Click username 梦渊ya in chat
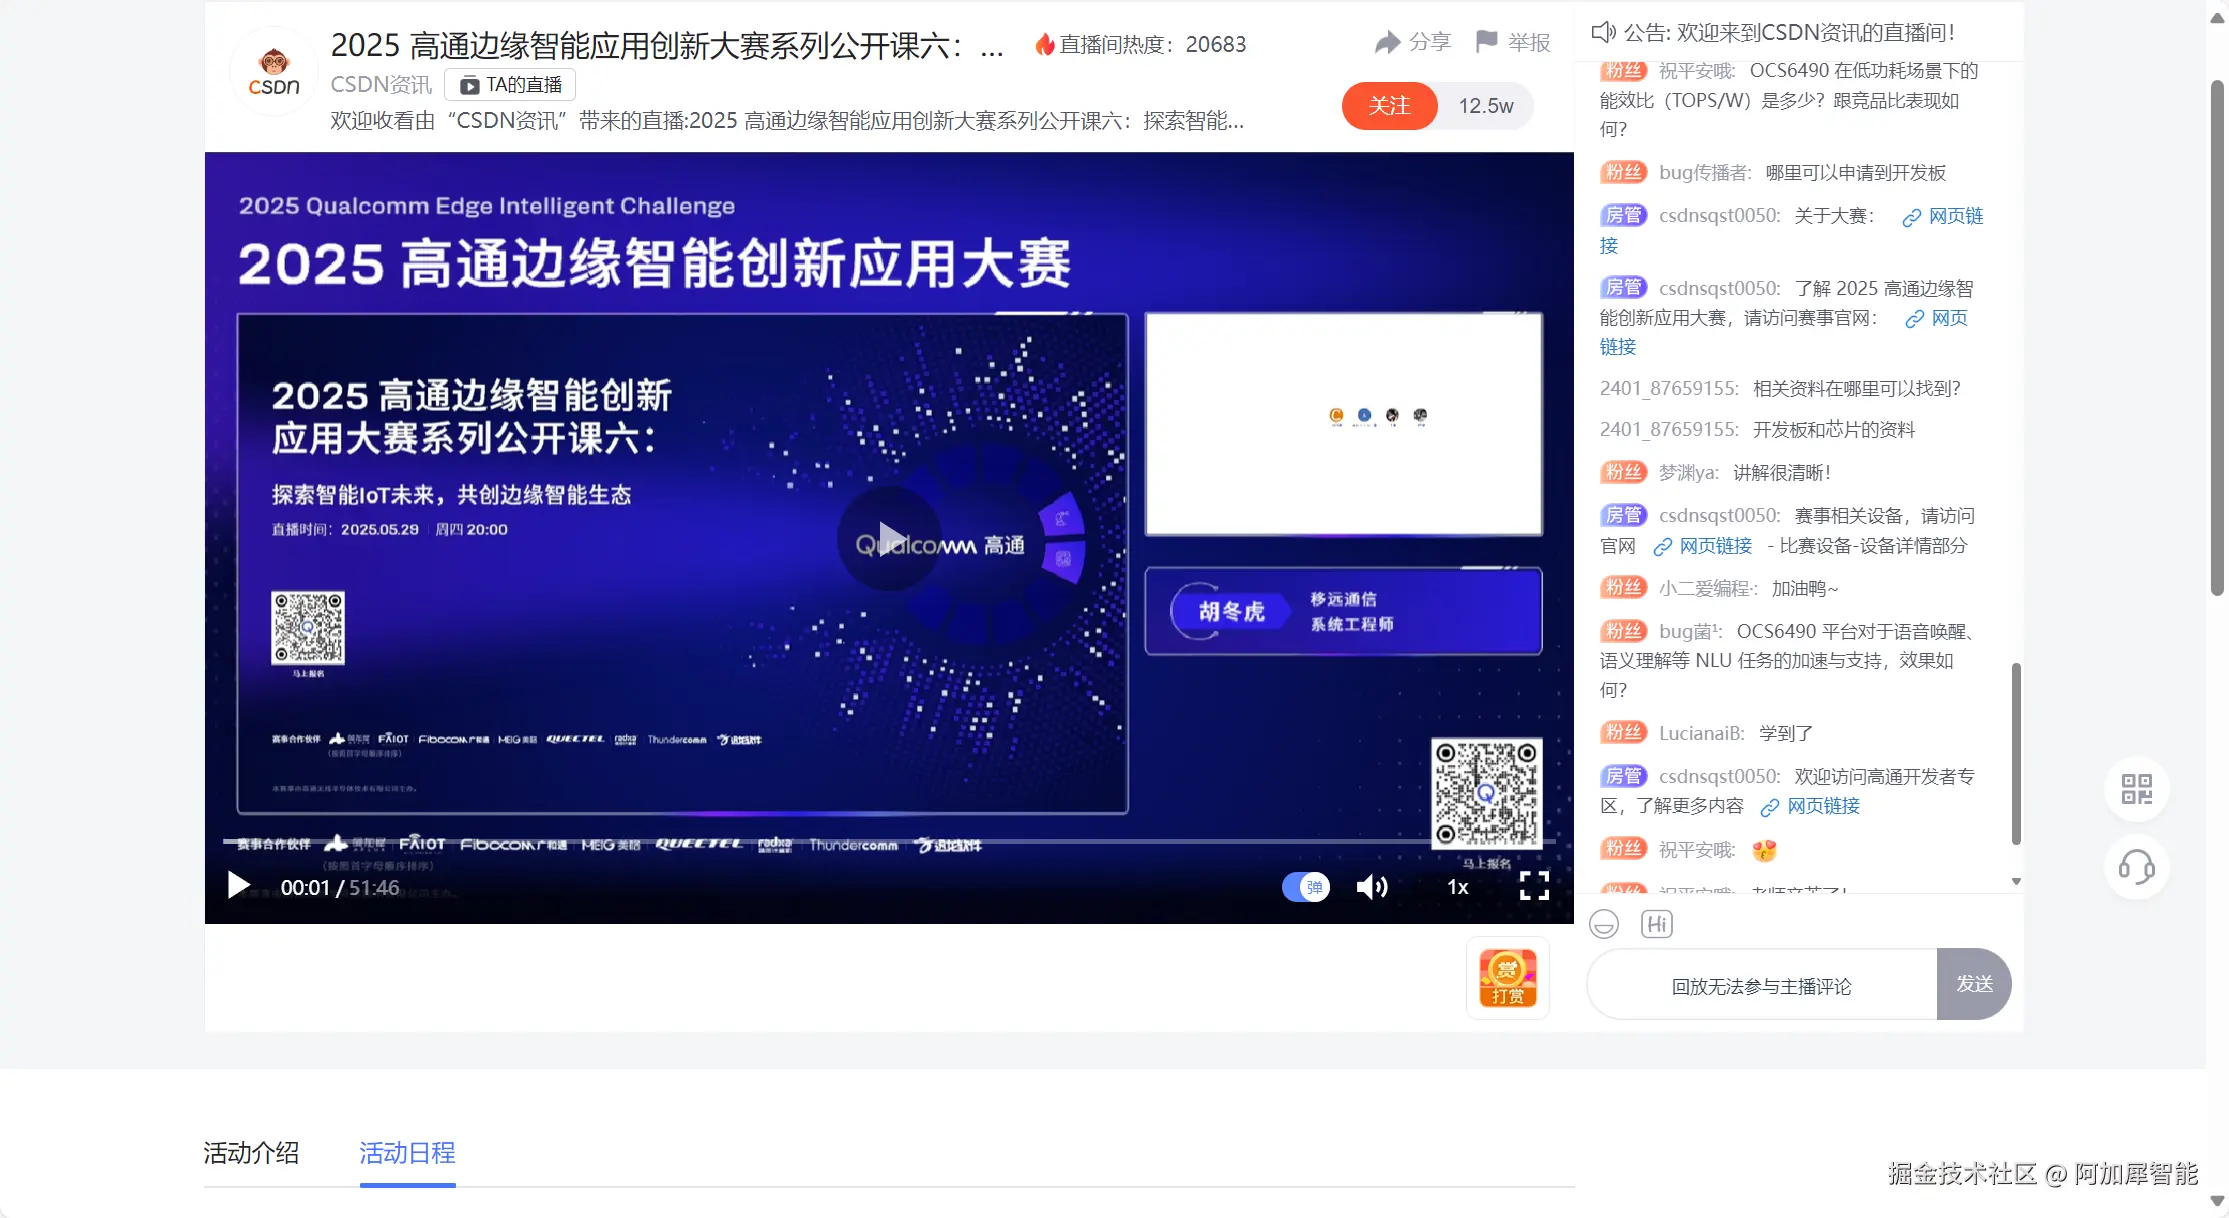 (1689, 473)
